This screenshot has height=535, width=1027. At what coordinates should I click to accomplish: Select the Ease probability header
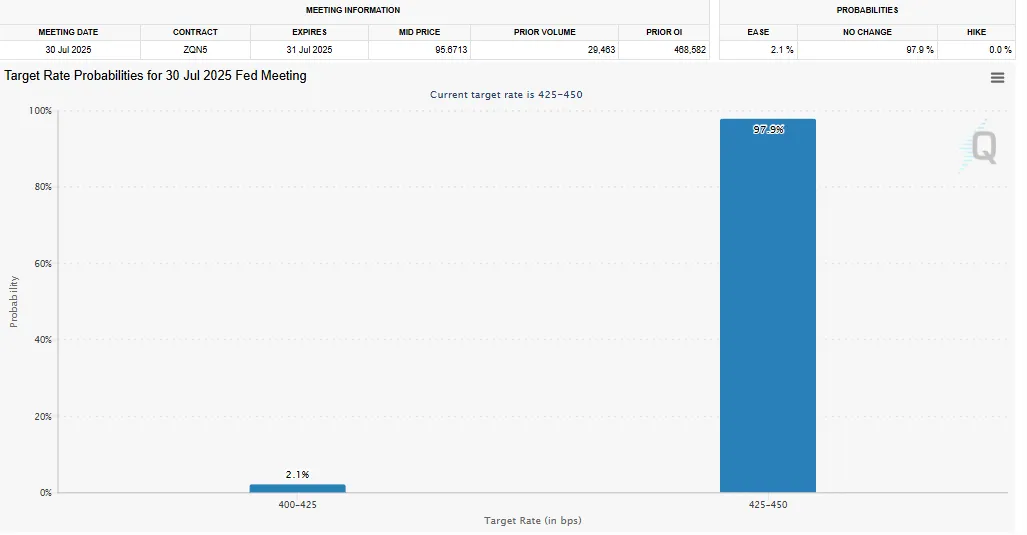(x=758, y=32)
